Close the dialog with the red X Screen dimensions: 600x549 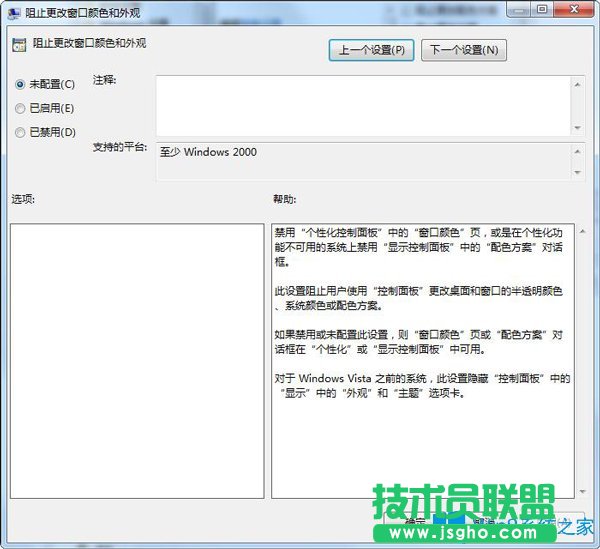coord(574,10)
